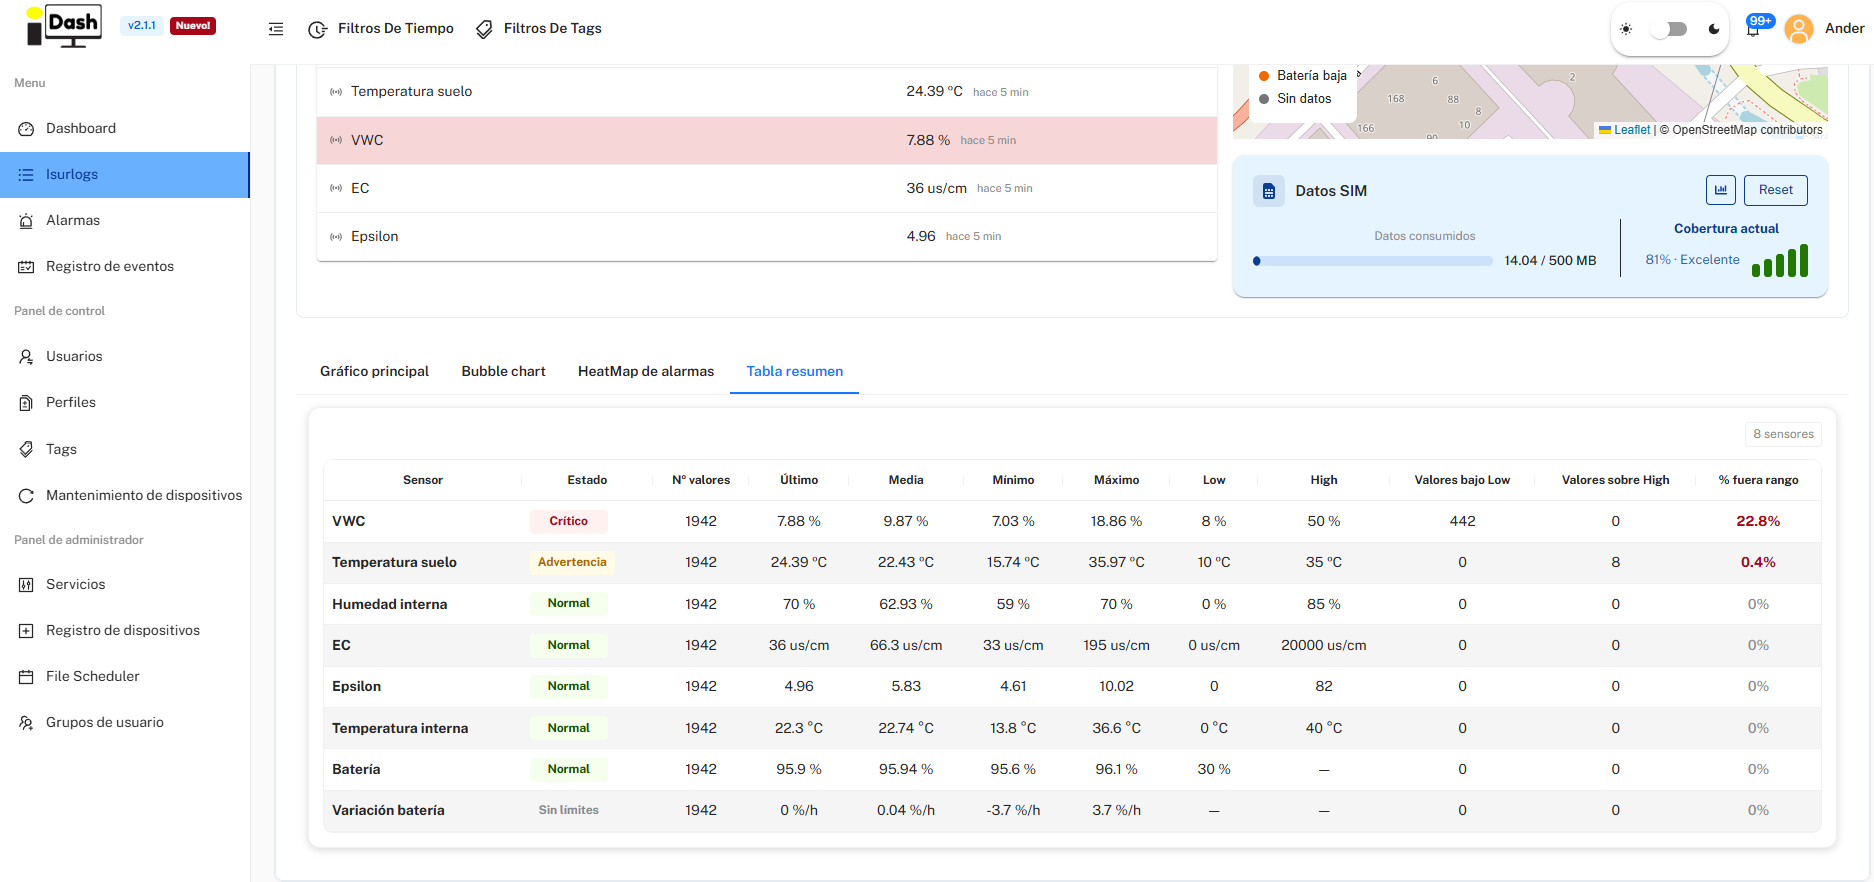Toggle the dark mode switch
The height and width of the screenshot is (882, 1874).
pyautogui.click(x=1669, y=29)
